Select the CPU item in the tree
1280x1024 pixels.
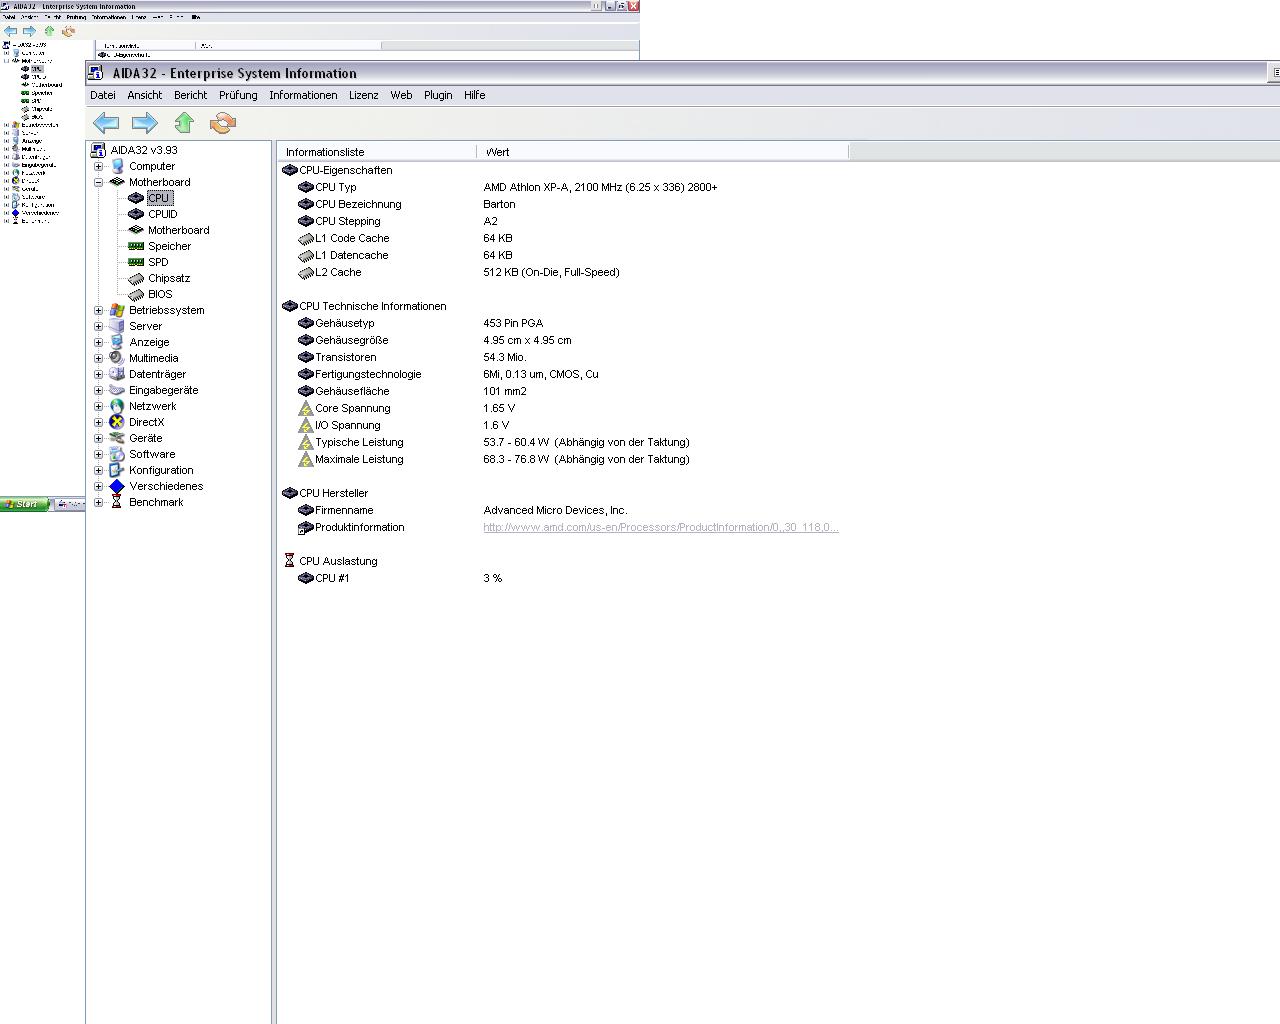[x=159, y=198]
